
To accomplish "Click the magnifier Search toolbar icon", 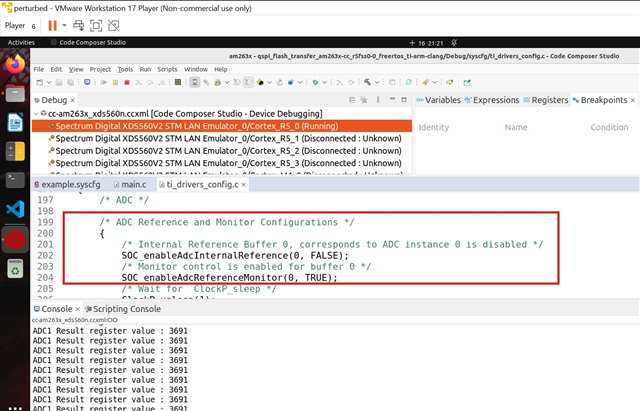I will pos(408,82).
